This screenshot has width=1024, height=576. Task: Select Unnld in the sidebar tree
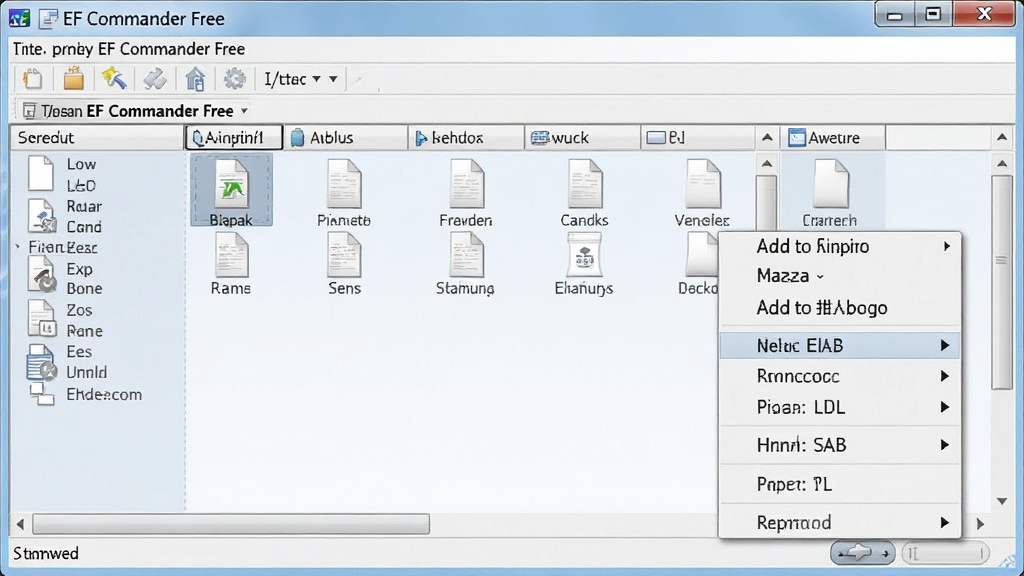[x=86, y=372]
